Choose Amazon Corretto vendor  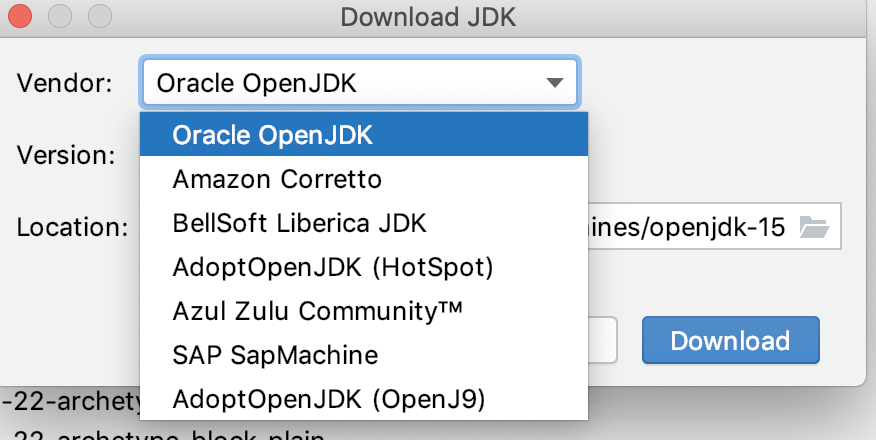pos(364,179)
